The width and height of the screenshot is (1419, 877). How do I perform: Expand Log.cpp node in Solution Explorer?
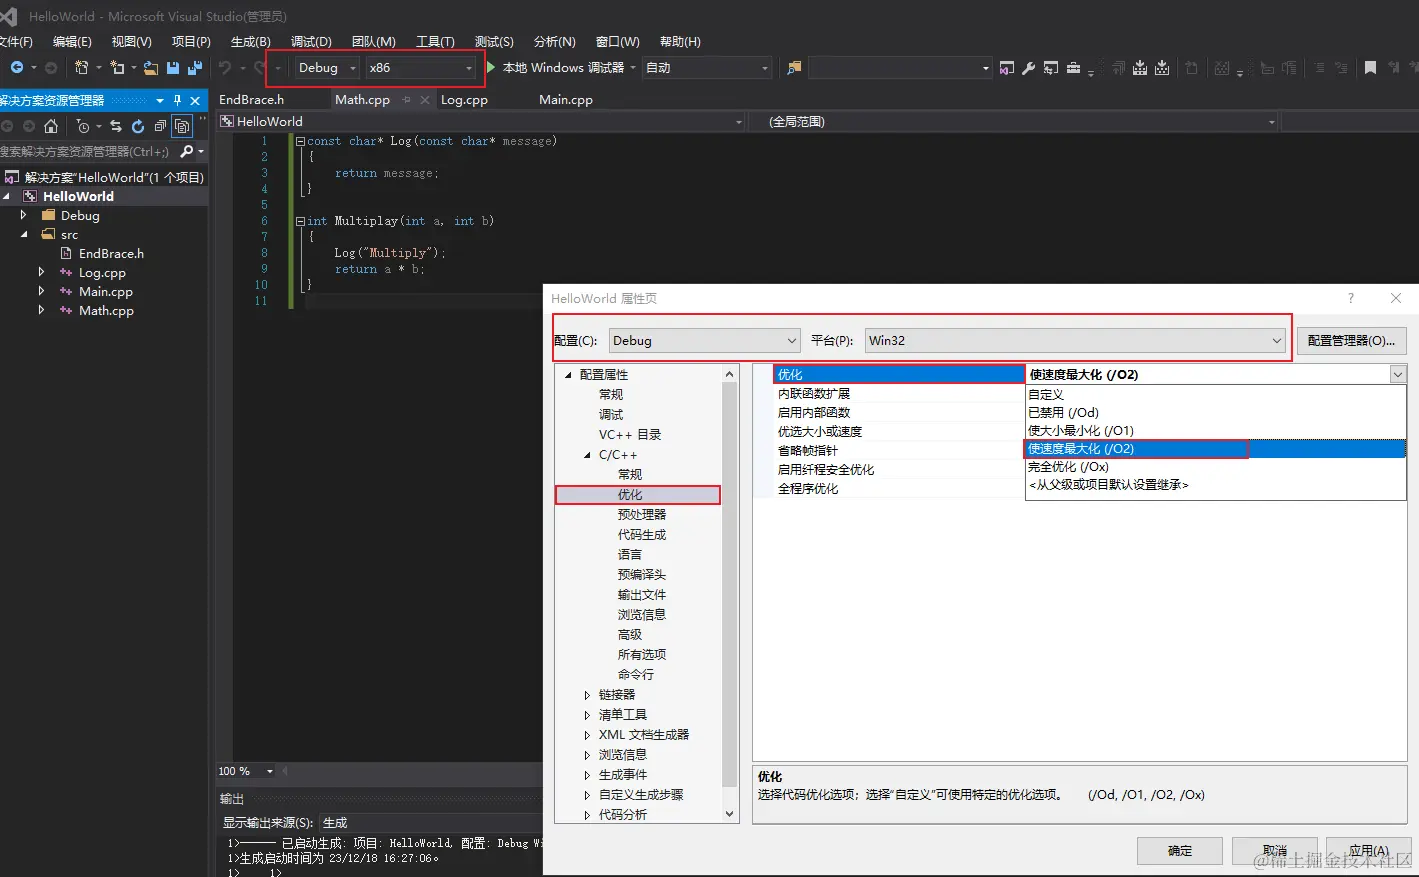(x=41, y=272)
